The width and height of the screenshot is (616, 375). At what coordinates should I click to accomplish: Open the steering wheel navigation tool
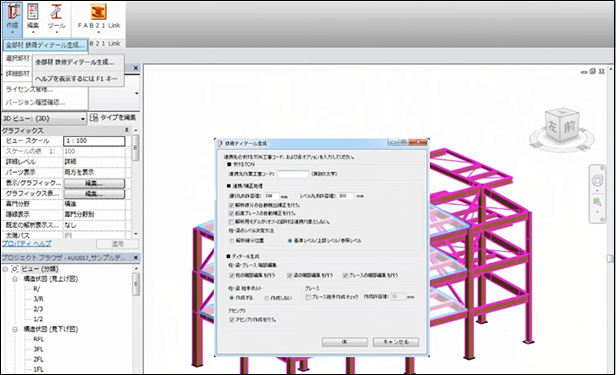pyautogui.click(x=597, y=180)
